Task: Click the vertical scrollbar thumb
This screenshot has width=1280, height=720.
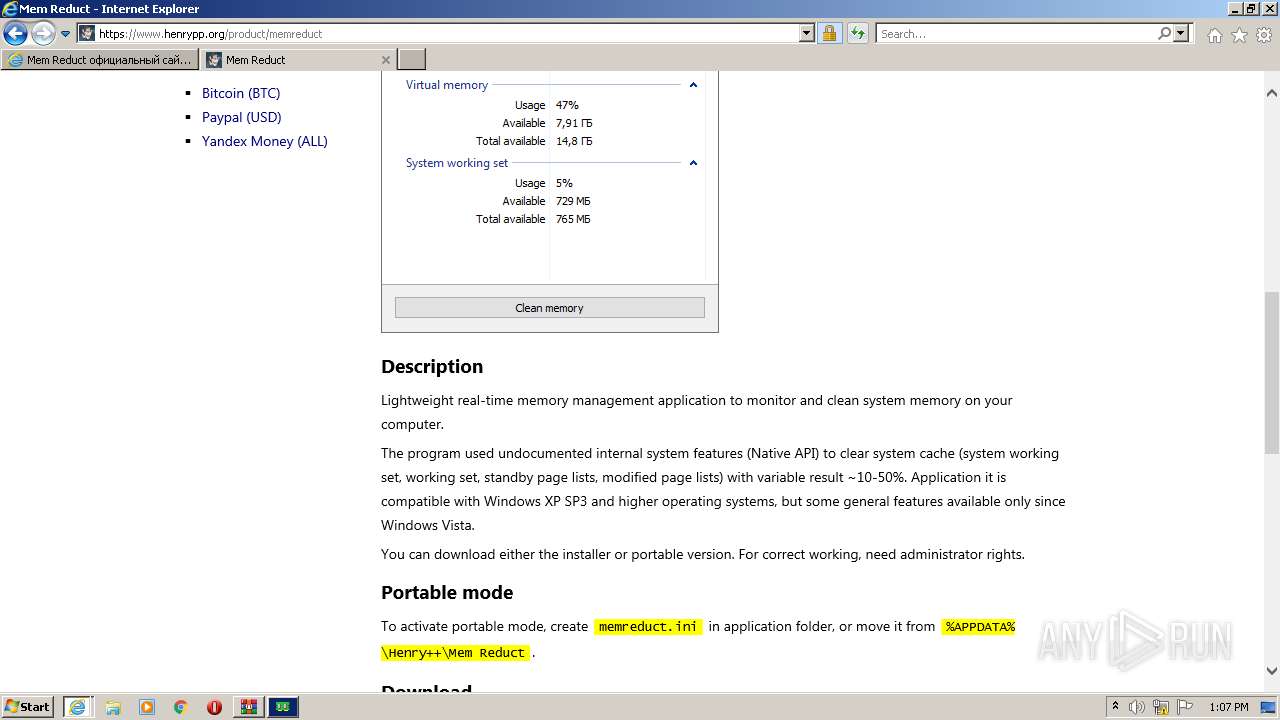Action: point(1272,372)
